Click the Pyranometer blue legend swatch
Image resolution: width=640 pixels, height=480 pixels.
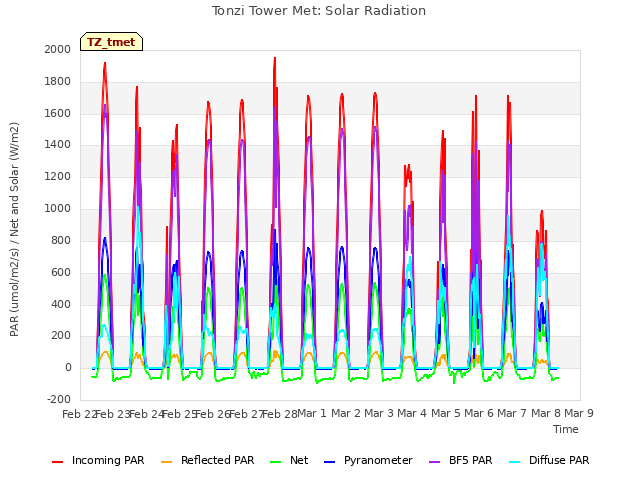[329, 462]
